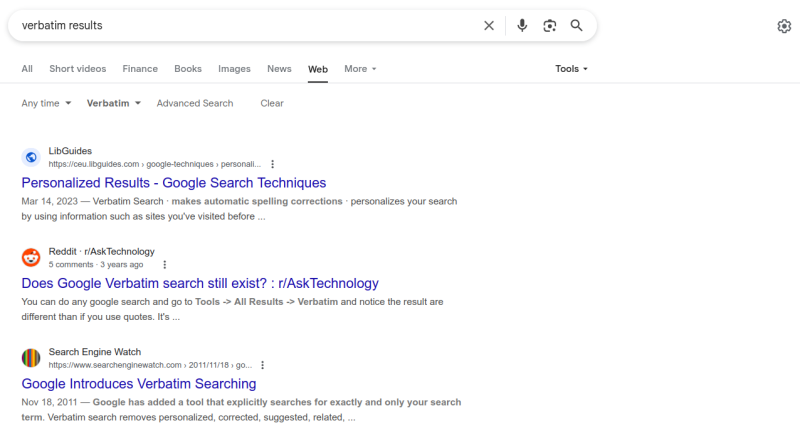Click the Reddit favicon

click(x=31, y=258)
